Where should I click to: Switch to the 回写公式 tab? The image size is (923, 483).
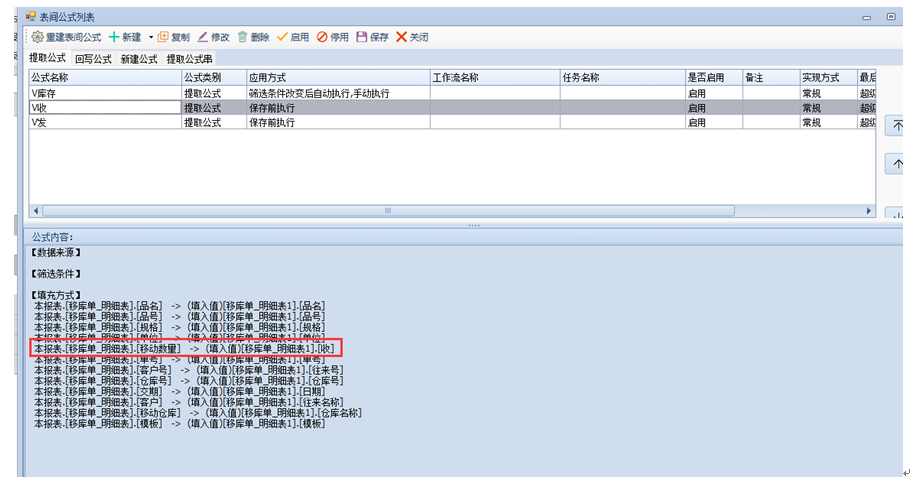coord(93,59)
